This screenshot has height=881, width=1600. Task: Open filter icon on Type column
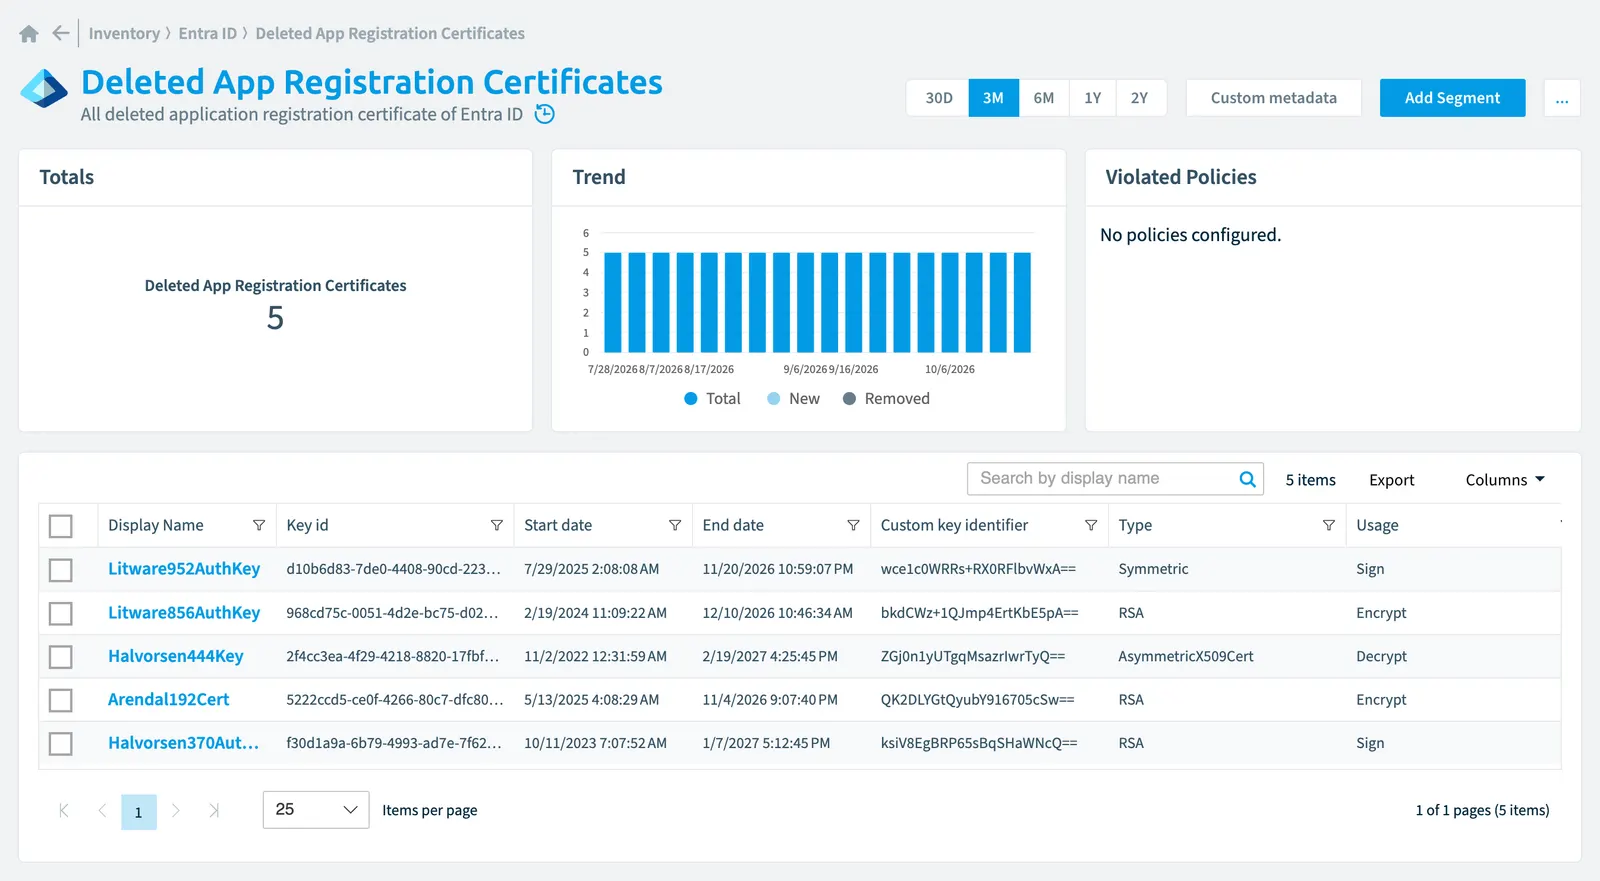[1329, 525]
